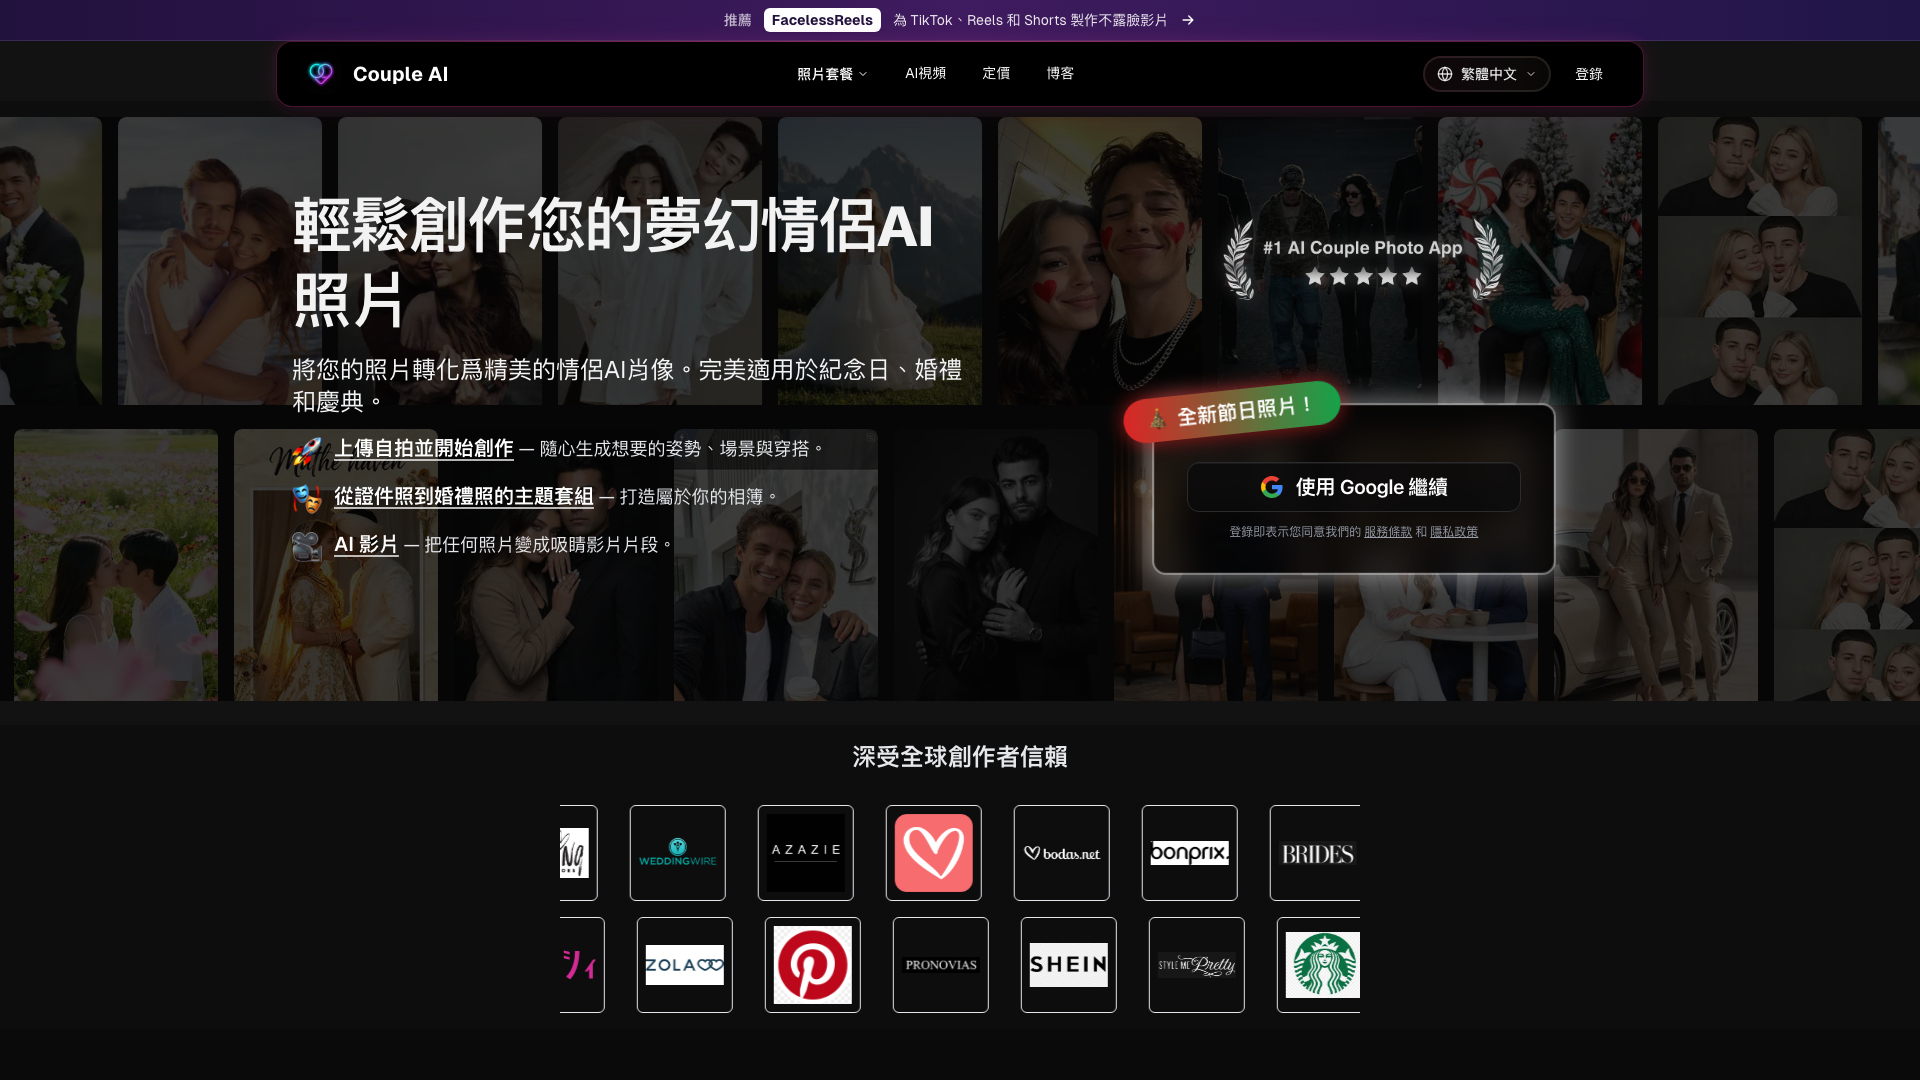Open the 隱私政策 privacy policy link
This screenshot has height=1080, width=1920.
(x=1454, y=532)
